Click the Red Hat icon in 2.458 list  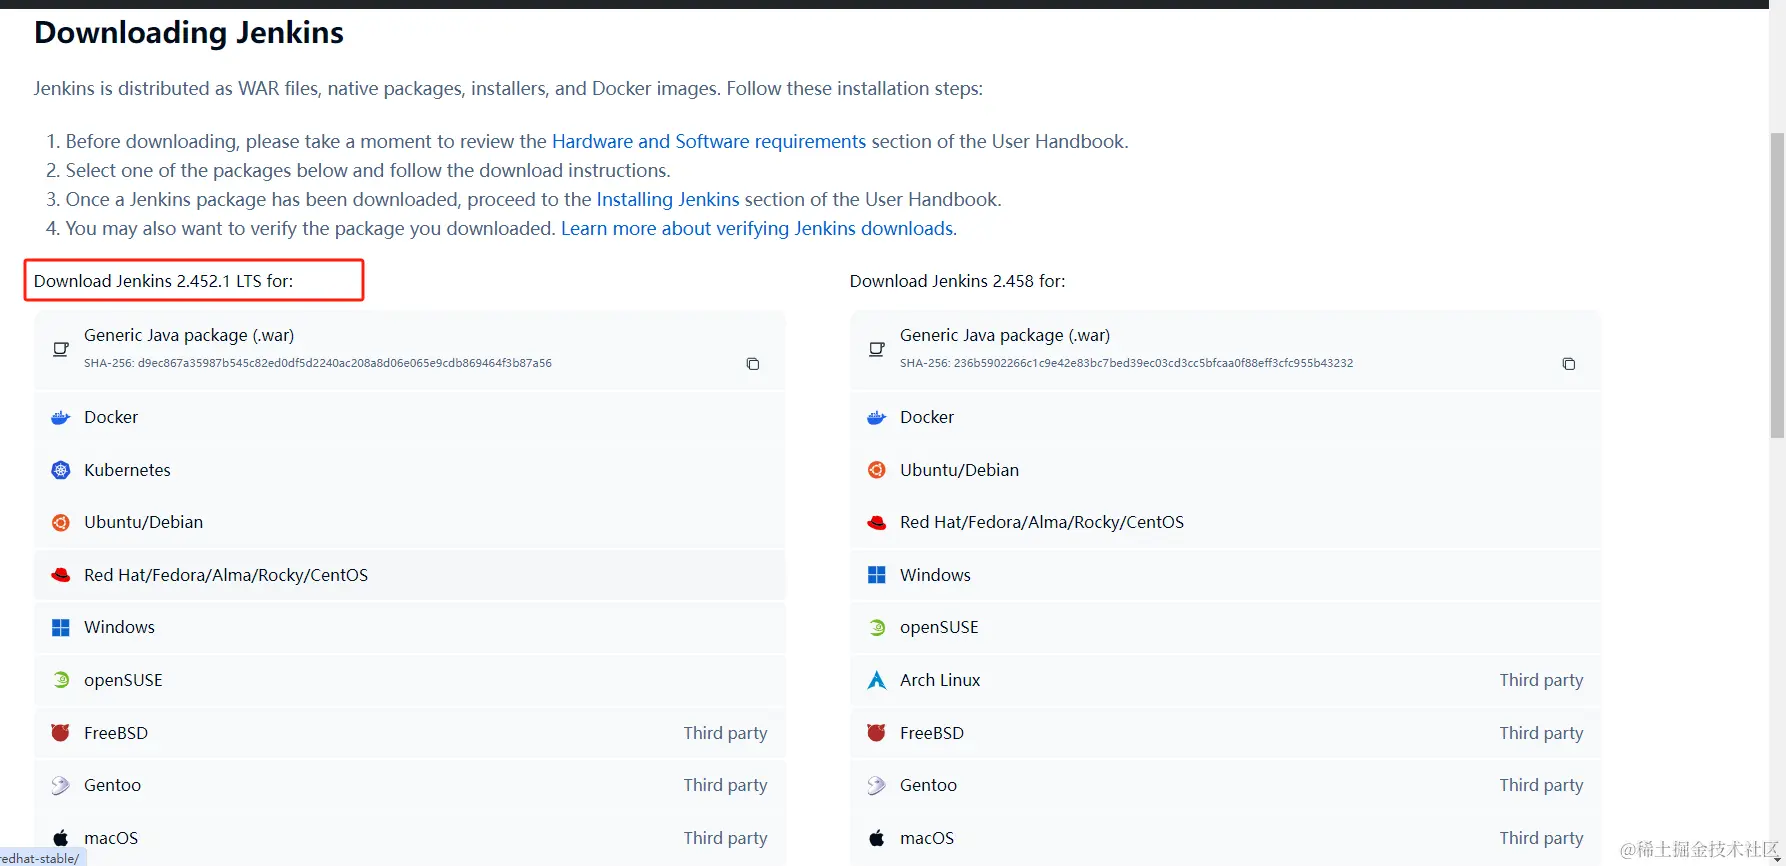coord(877,523)
